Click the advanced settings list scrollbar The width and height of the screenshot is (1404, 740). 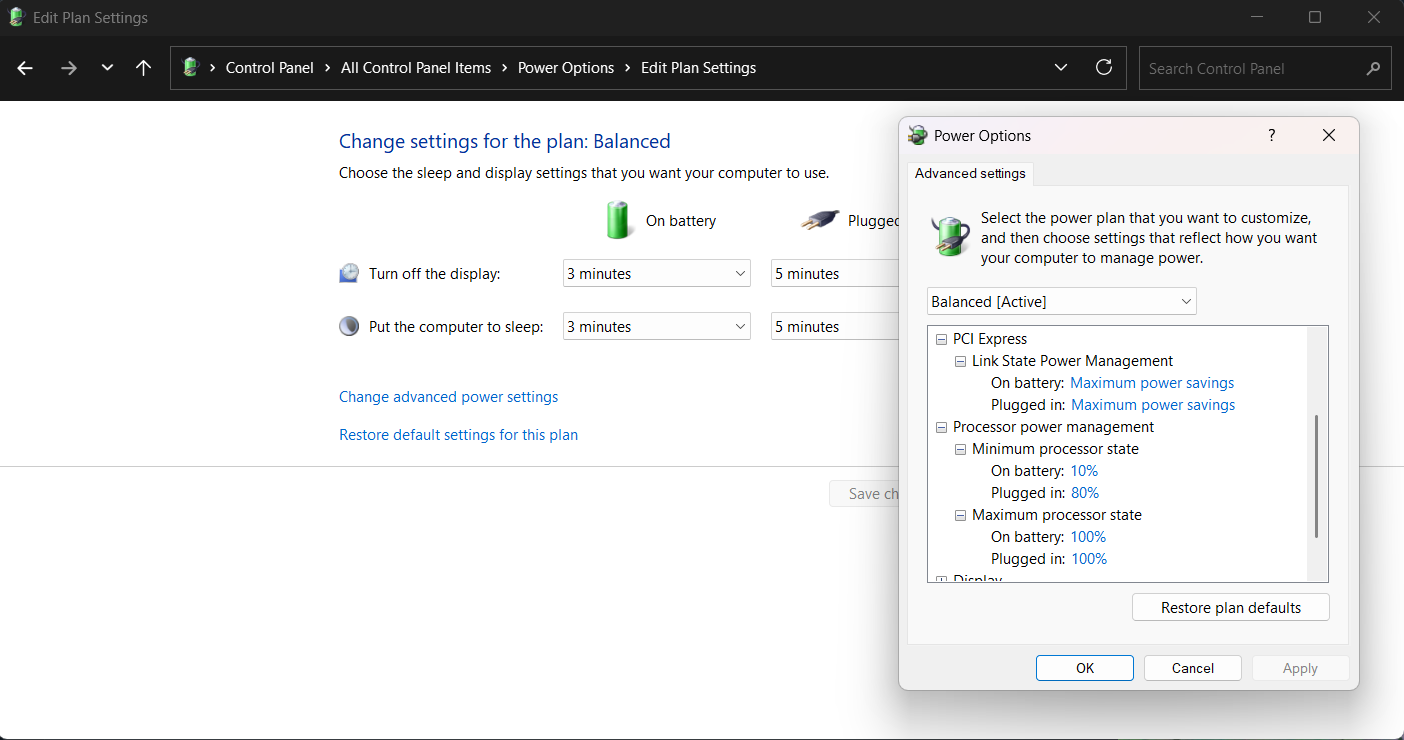1317,476
